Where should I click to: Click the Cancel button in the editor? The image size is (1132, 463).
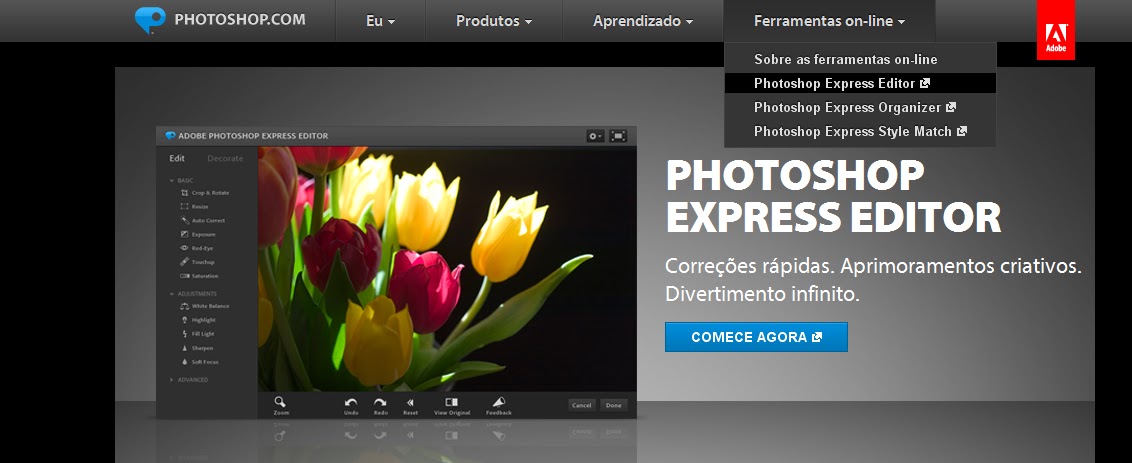tap(582, 405)
